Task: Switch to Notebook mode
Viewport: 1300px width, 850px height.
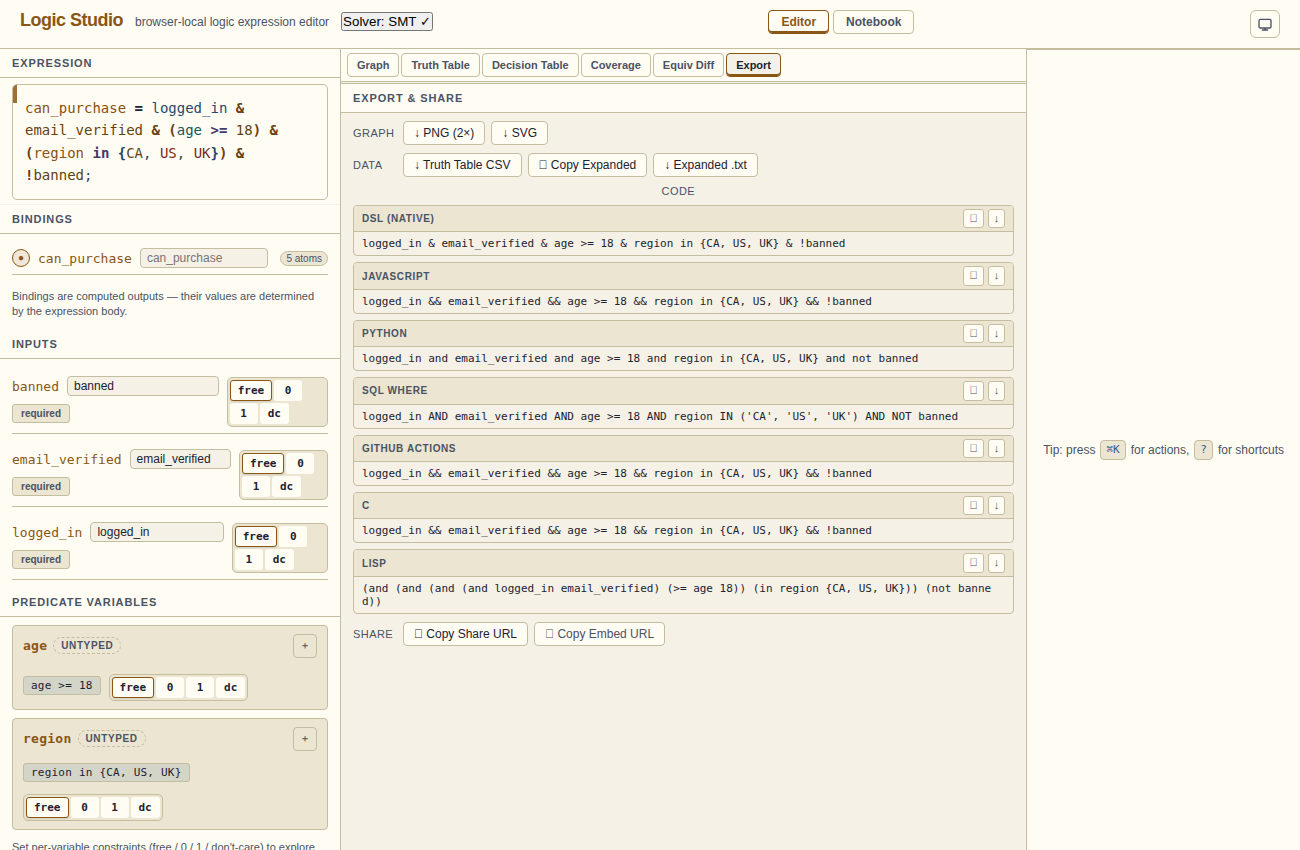Action: click(873, 21)
